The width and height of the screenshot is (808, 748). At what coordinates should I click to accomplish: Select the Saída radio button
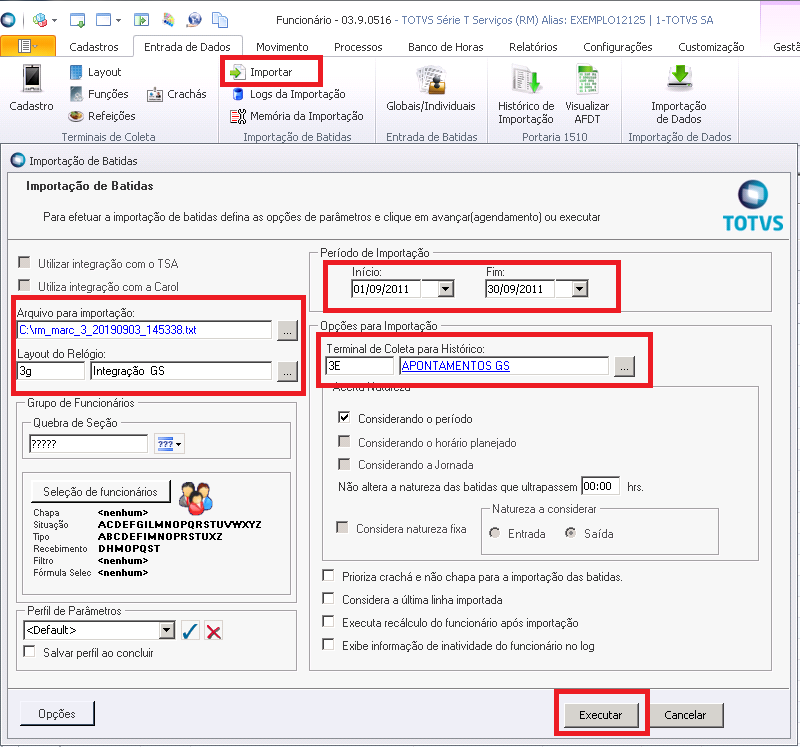pos(570,533)
